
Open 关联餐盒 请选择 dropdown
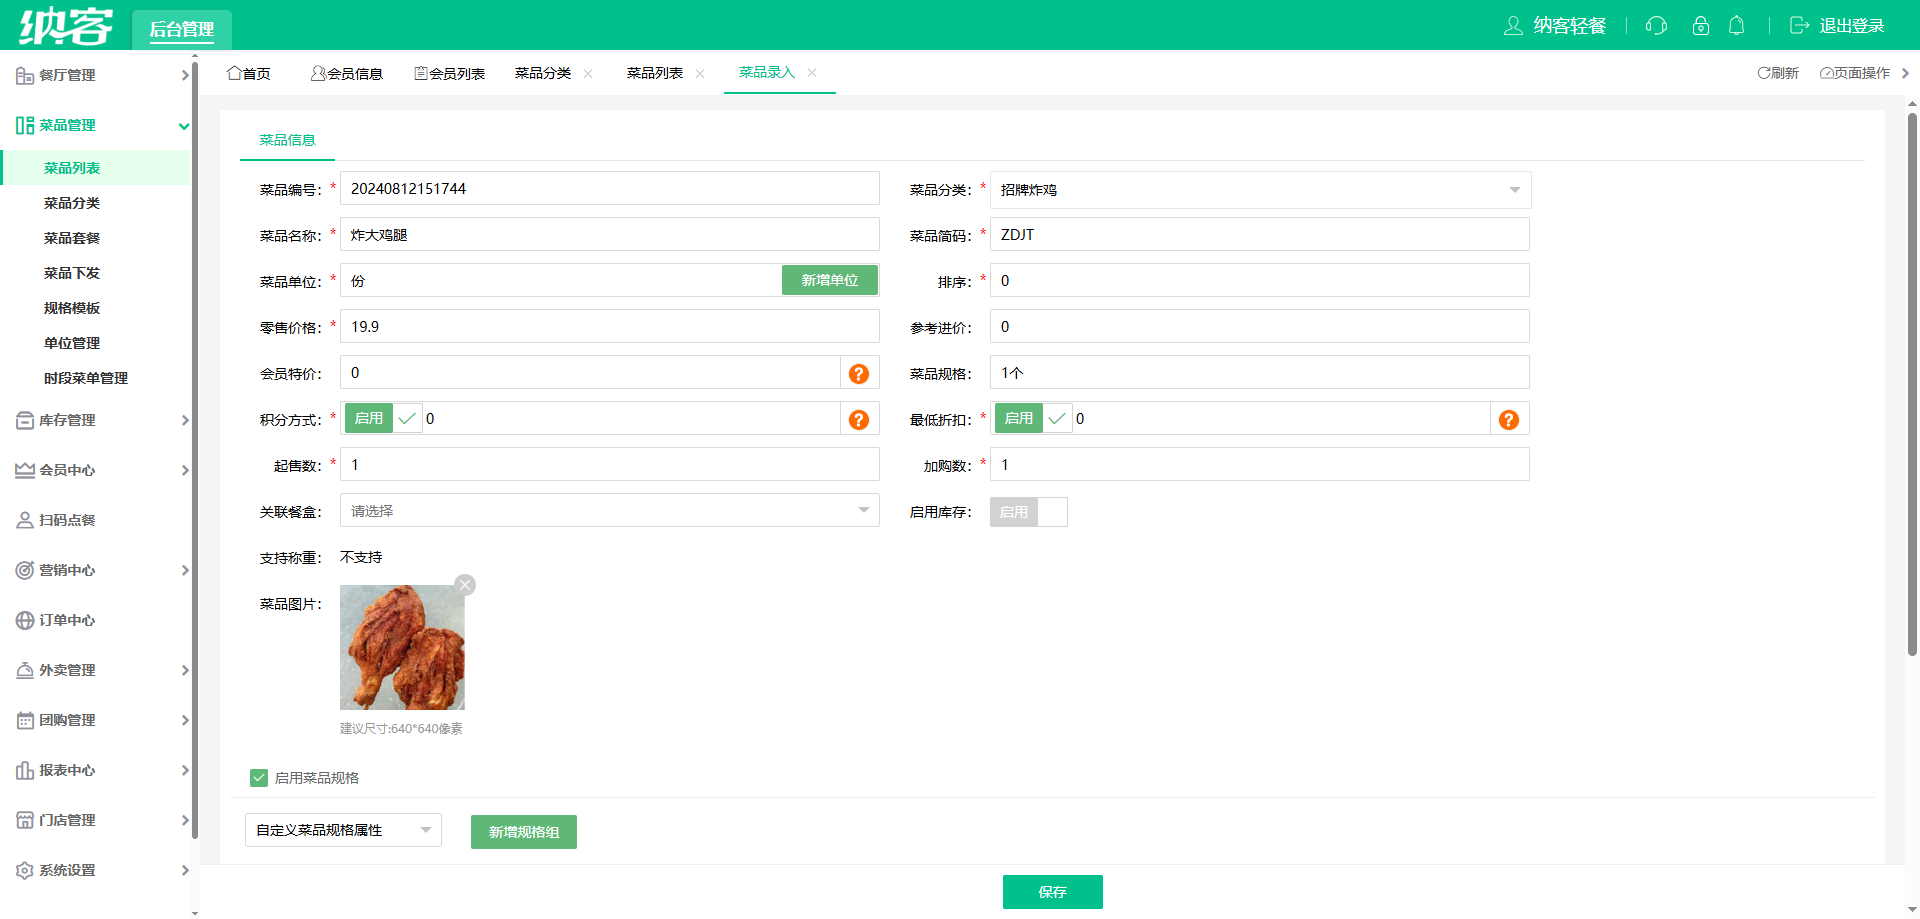pos(610,511)
